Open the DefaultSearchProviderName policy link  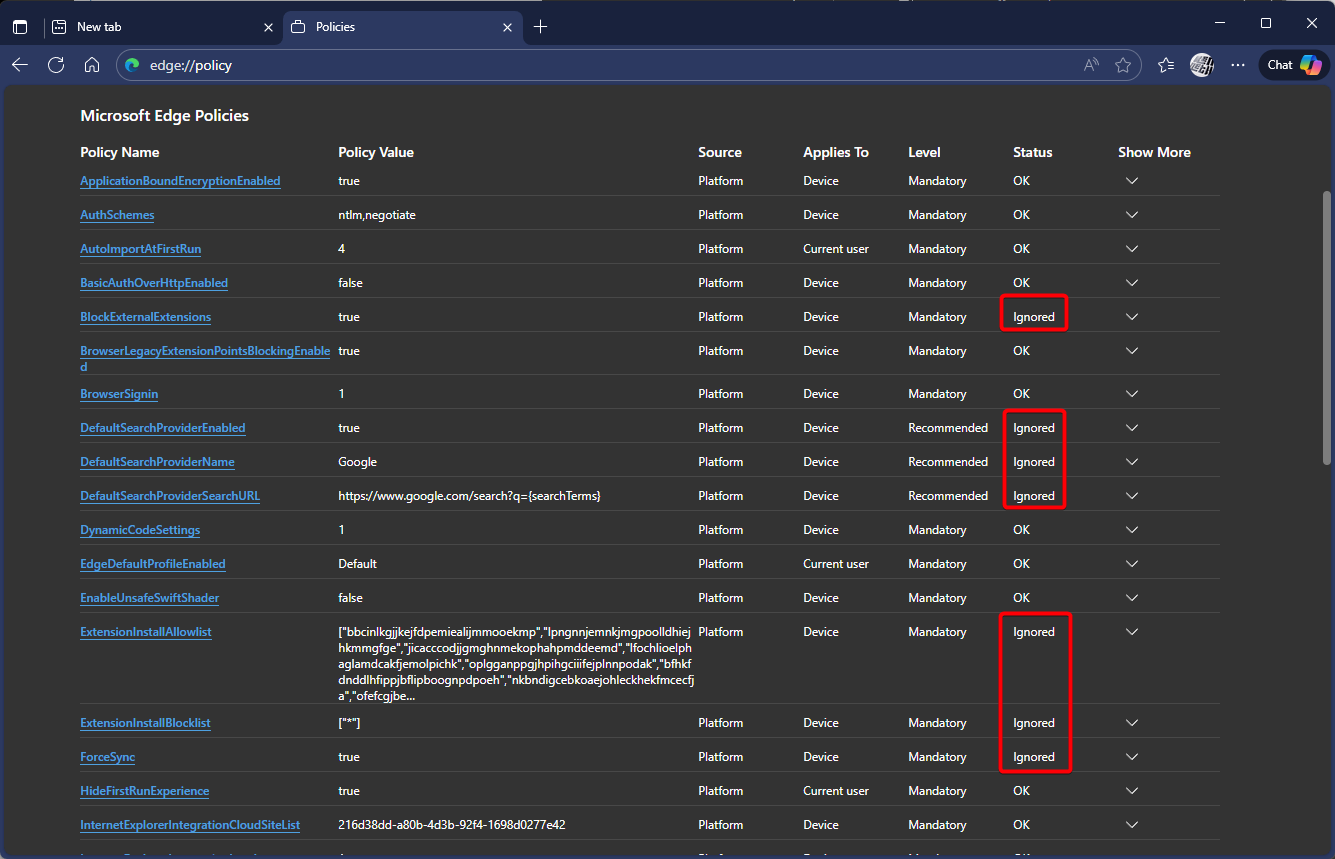pyautogui.click(x=157, y=462)
